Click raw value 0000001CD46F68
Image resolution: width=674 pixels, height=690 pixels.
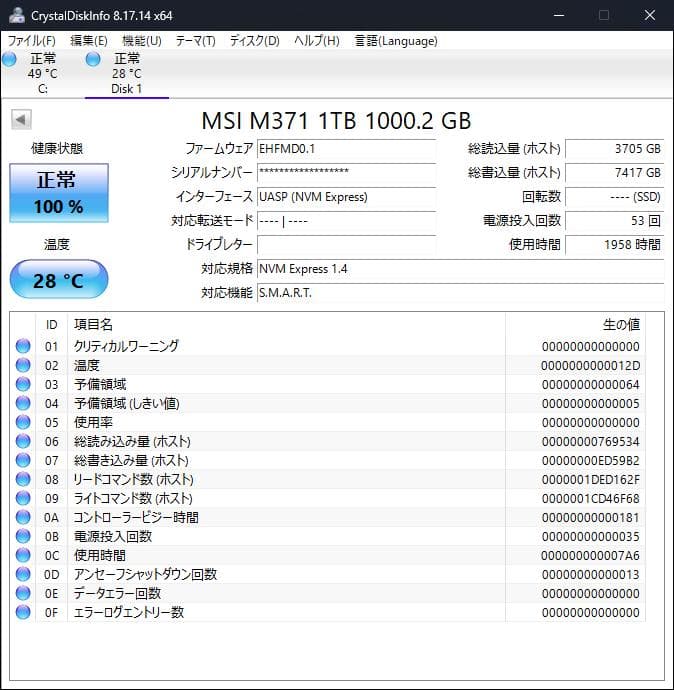click(590, 499)
